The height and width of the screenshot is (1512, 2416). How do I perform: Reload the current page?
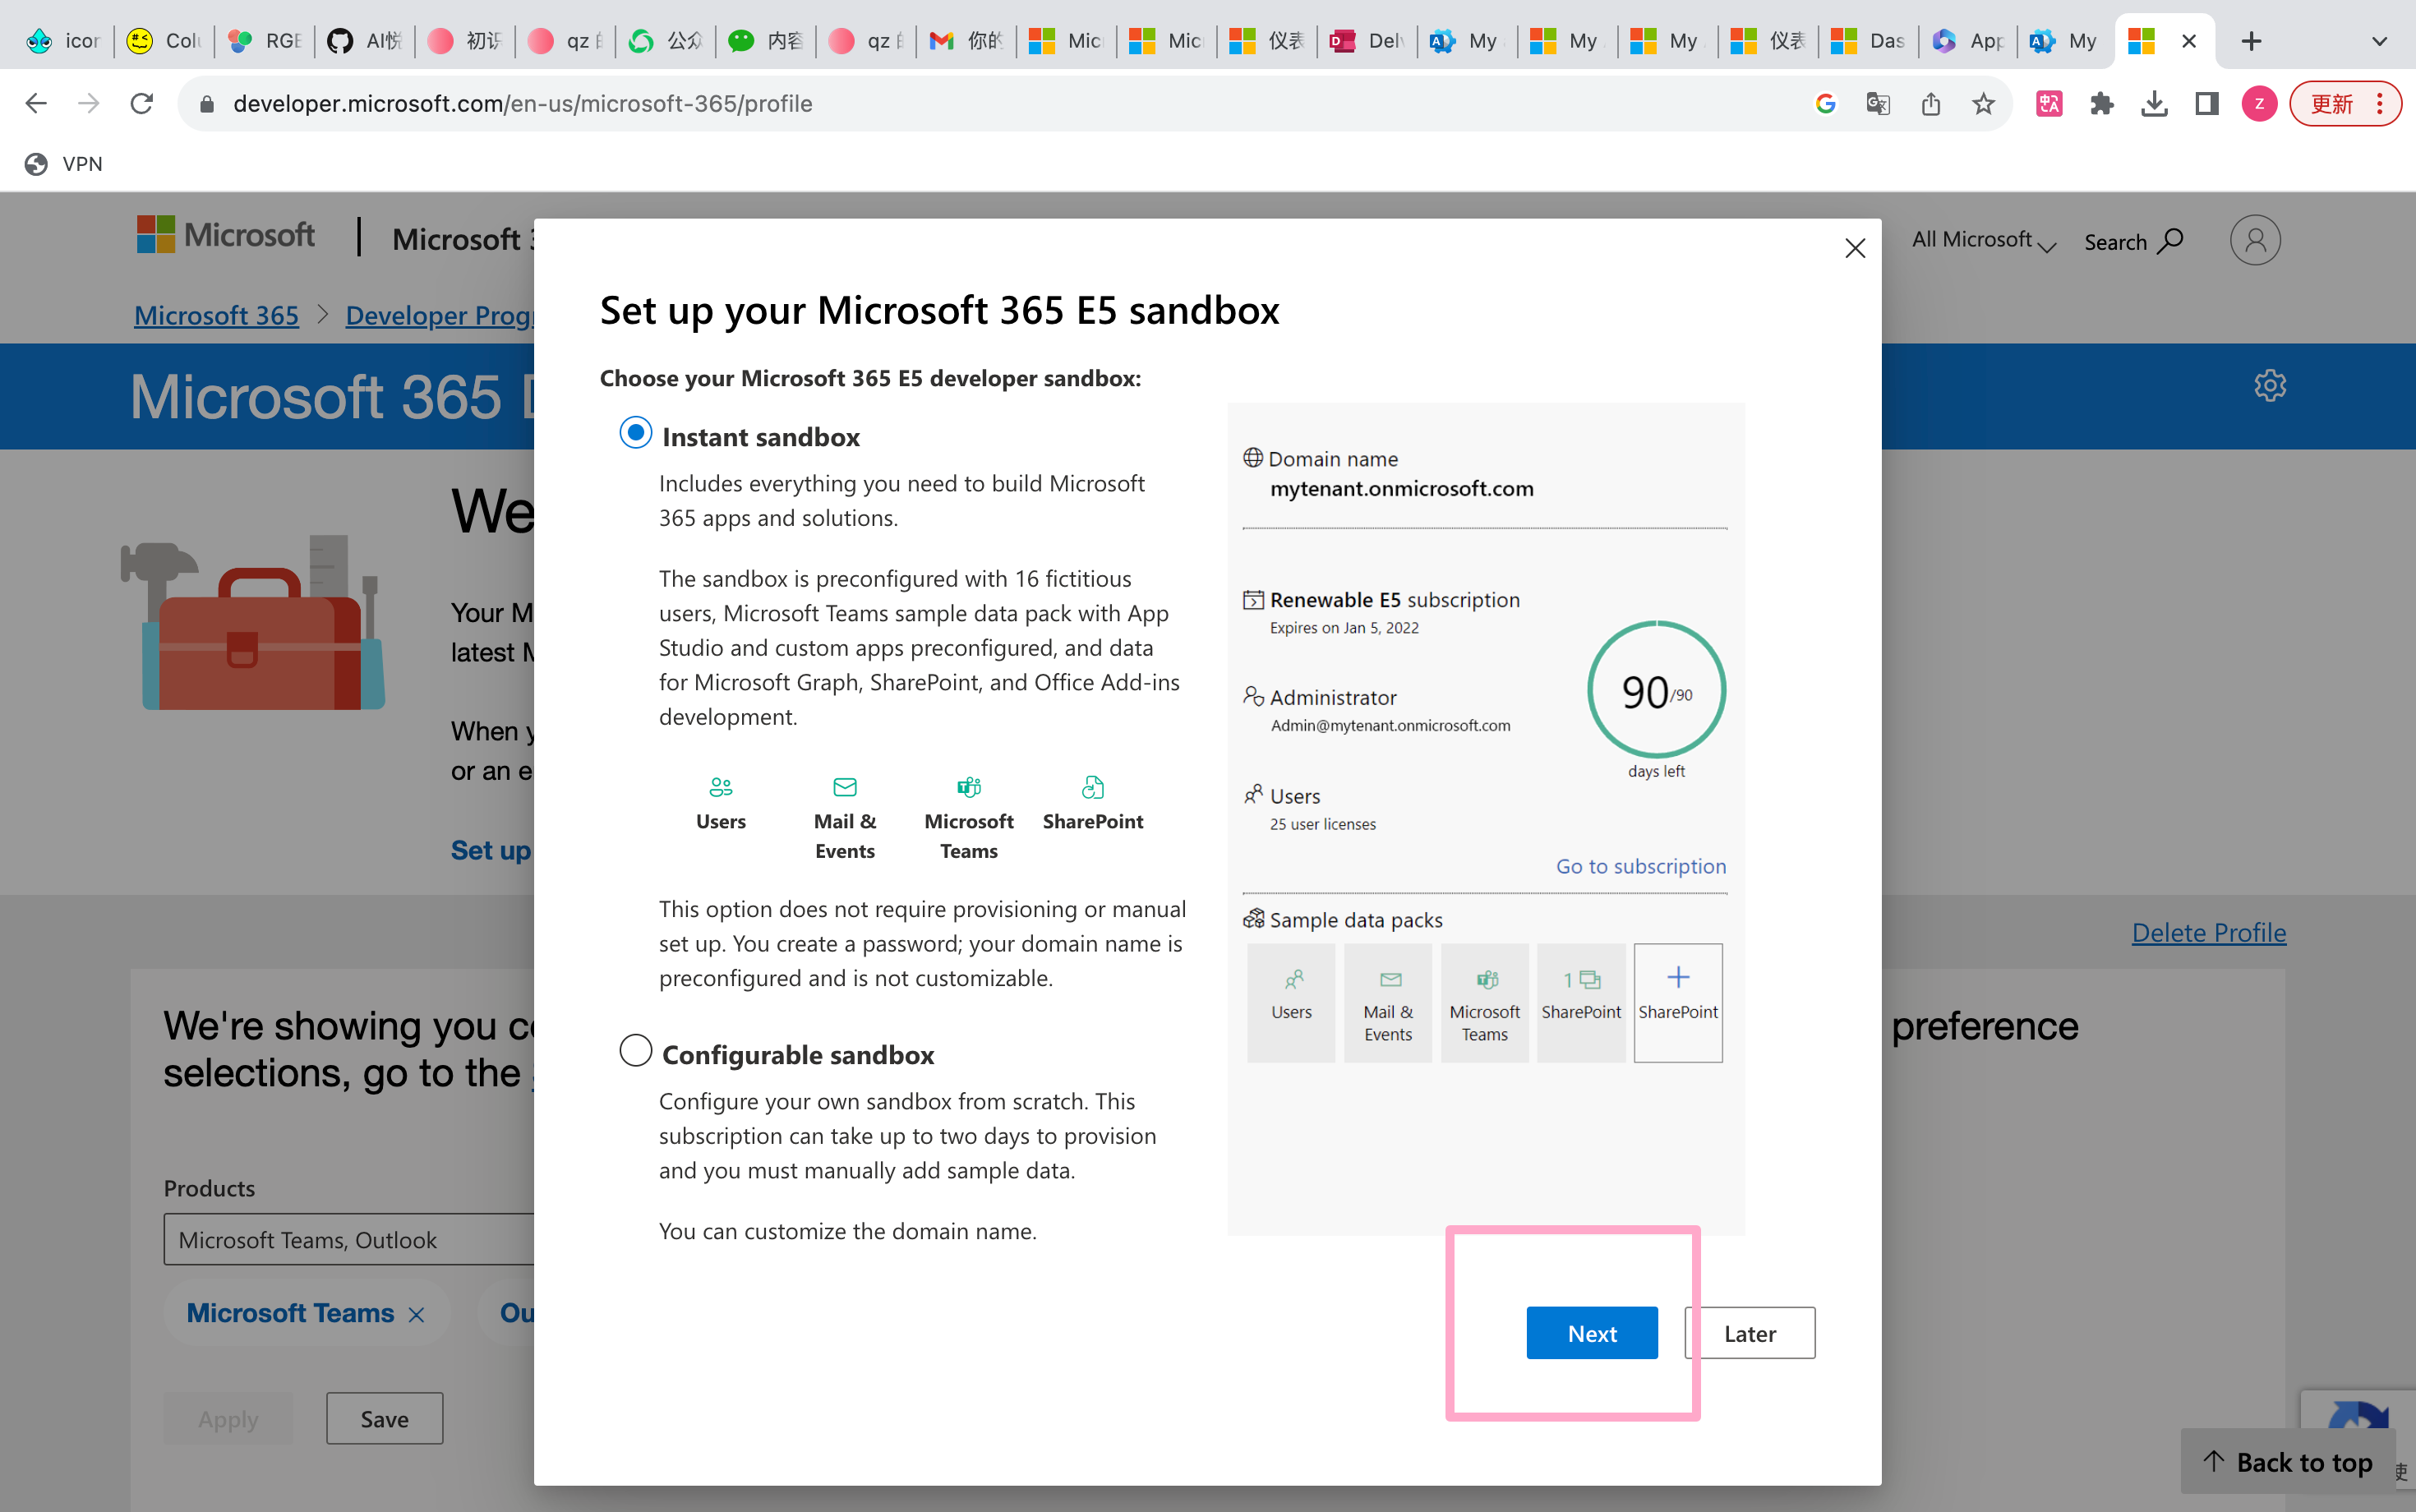[142, 103]
